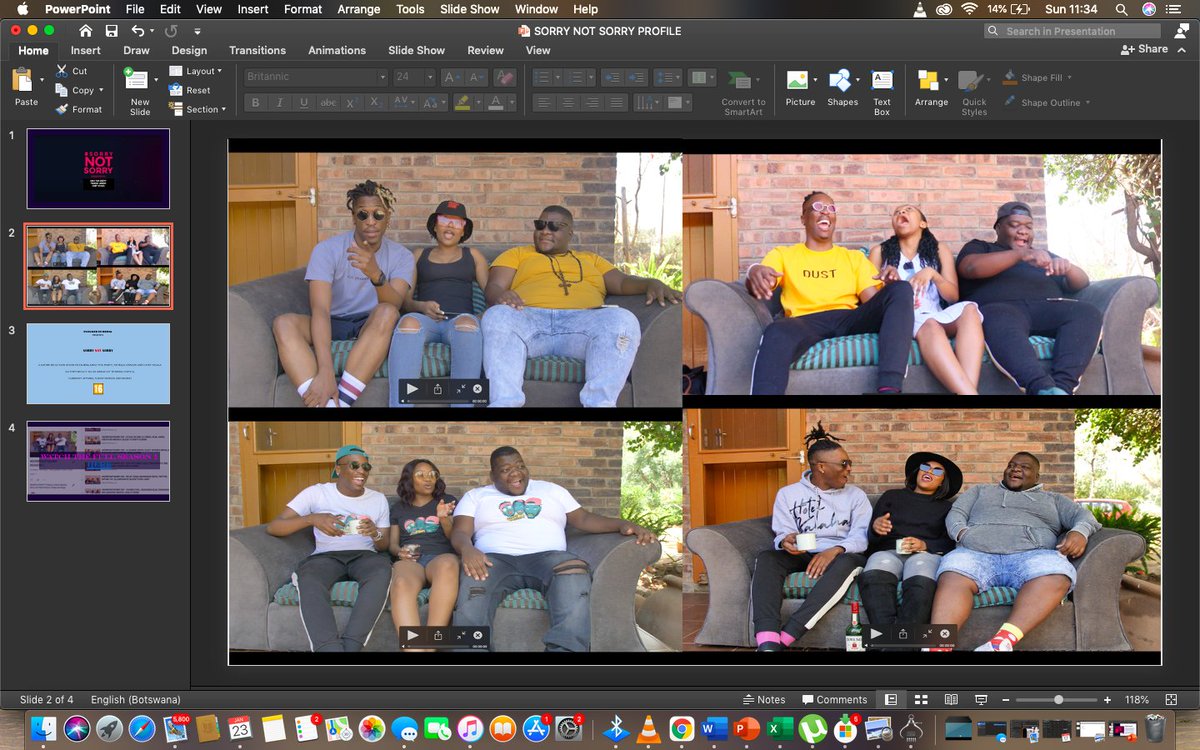
Task: Open the Slide Show ribbon tab
Action: pyautogui.click(x=416, y=50)
